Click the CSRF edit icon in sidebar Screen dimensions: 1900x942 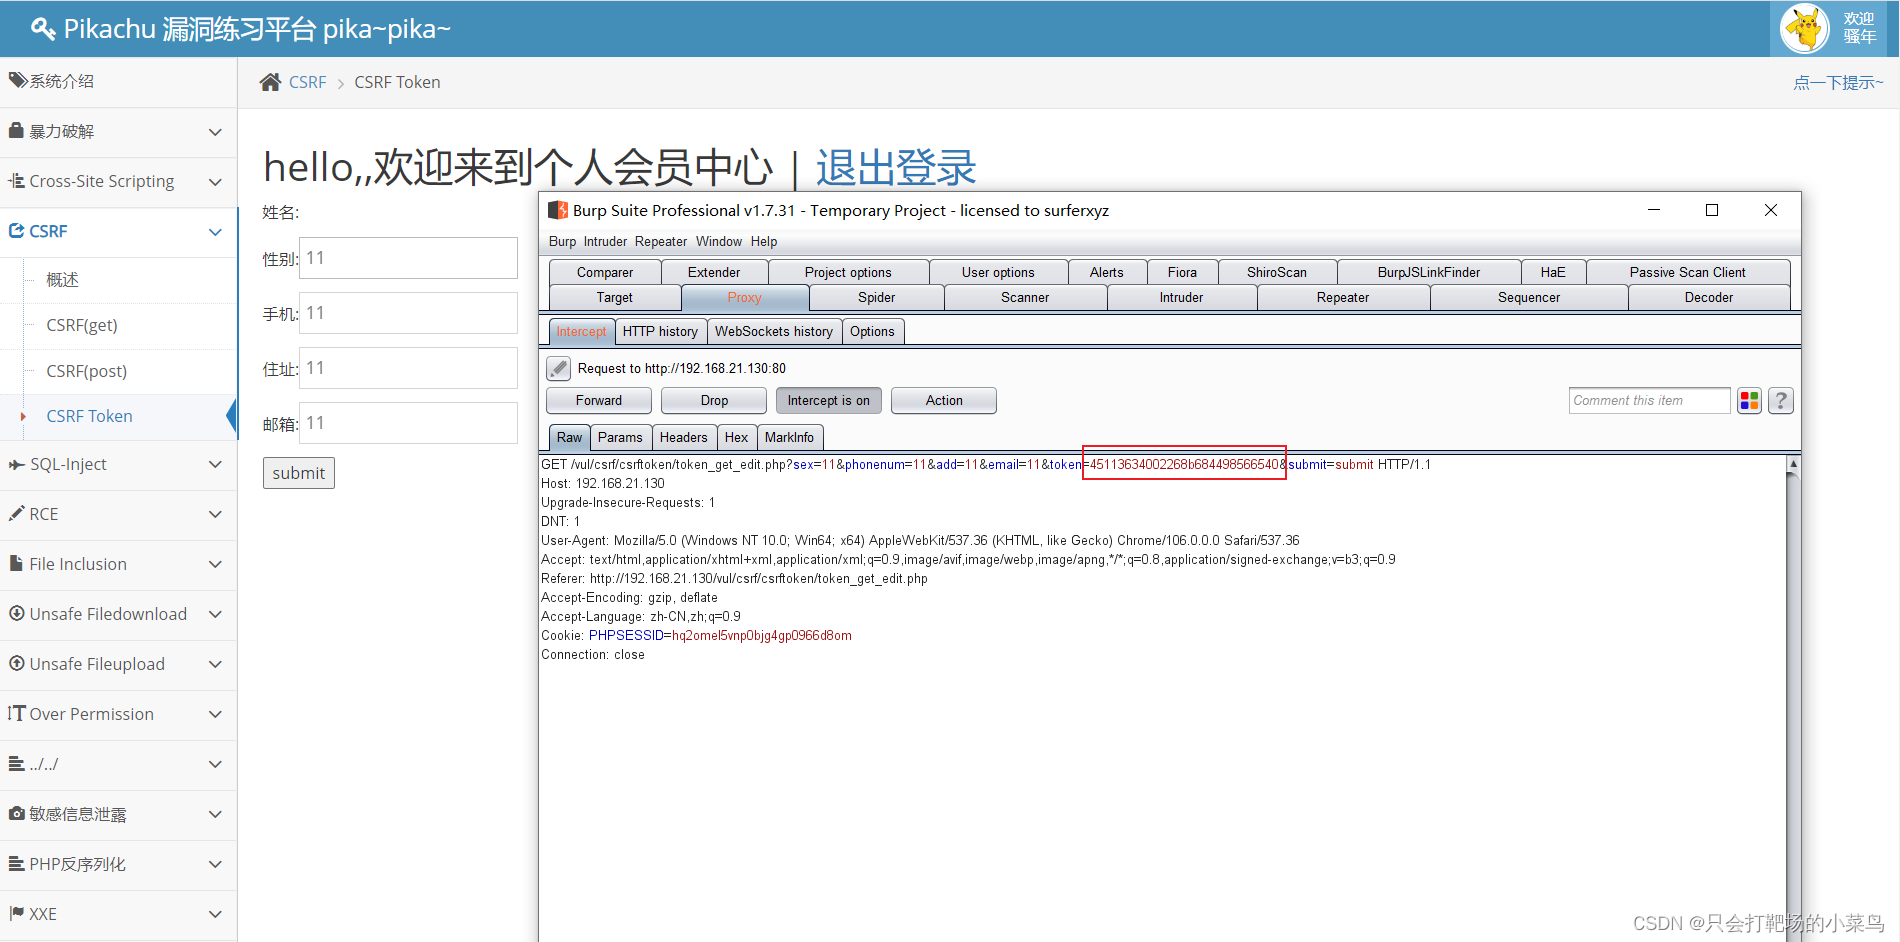[16, 231]
